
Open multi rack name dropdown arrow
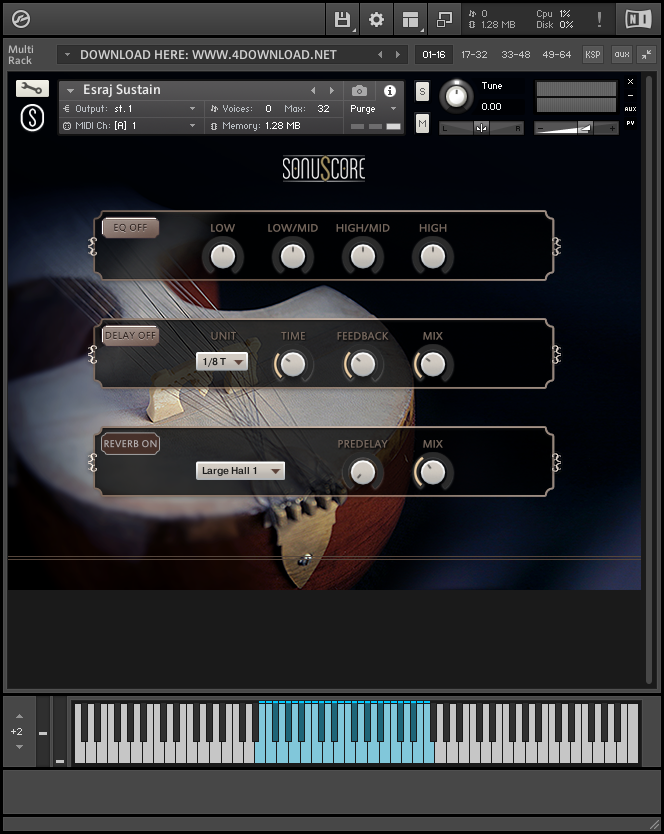tap(67, 54)
